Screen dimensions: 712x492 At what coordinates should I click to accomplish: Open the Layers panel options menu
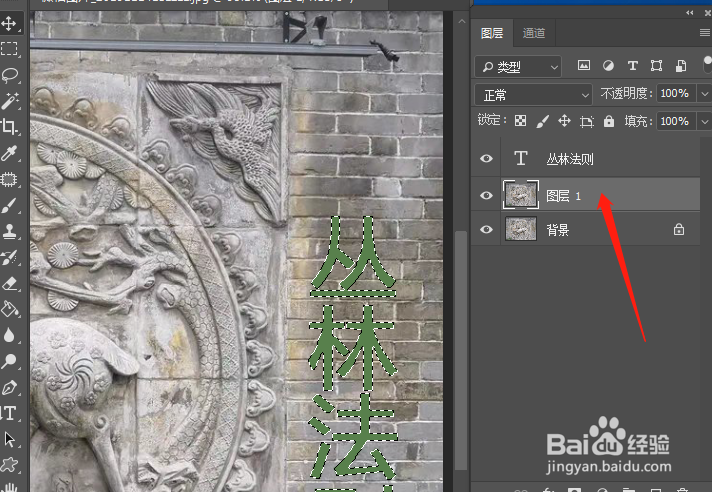(x=705, y=33)
